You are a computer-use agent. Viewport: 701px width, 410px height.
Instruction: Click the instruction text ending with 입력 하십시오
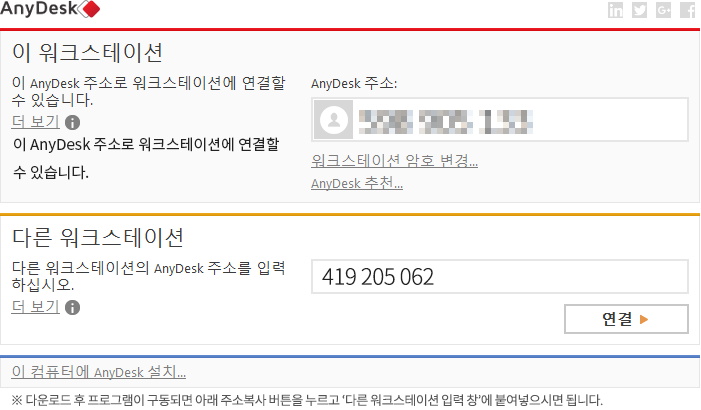tap(148, 275)
